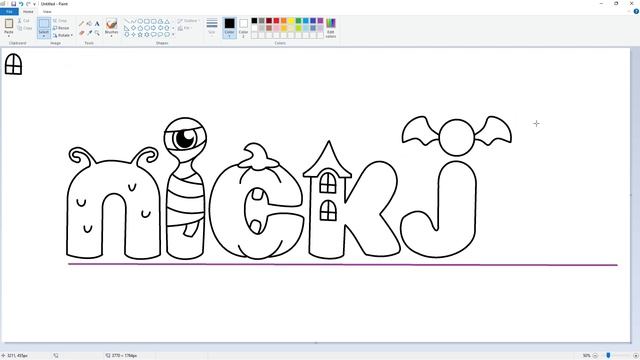Switch to the View tab
The height and width of the screenshot is (360, 640).
(x=47, y=11)
